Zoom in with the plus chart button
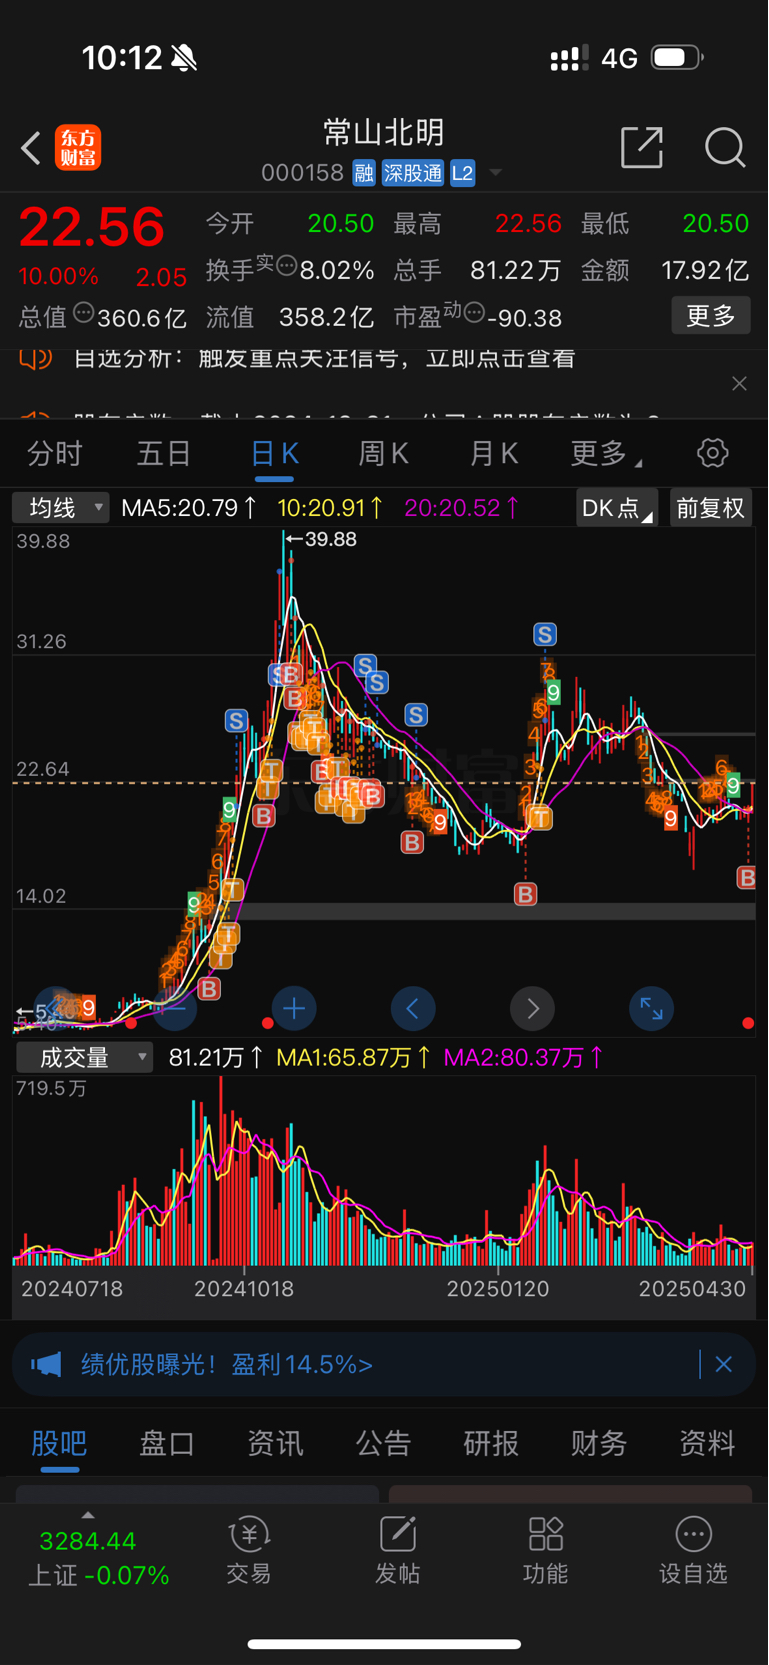 pos(294,1008)
